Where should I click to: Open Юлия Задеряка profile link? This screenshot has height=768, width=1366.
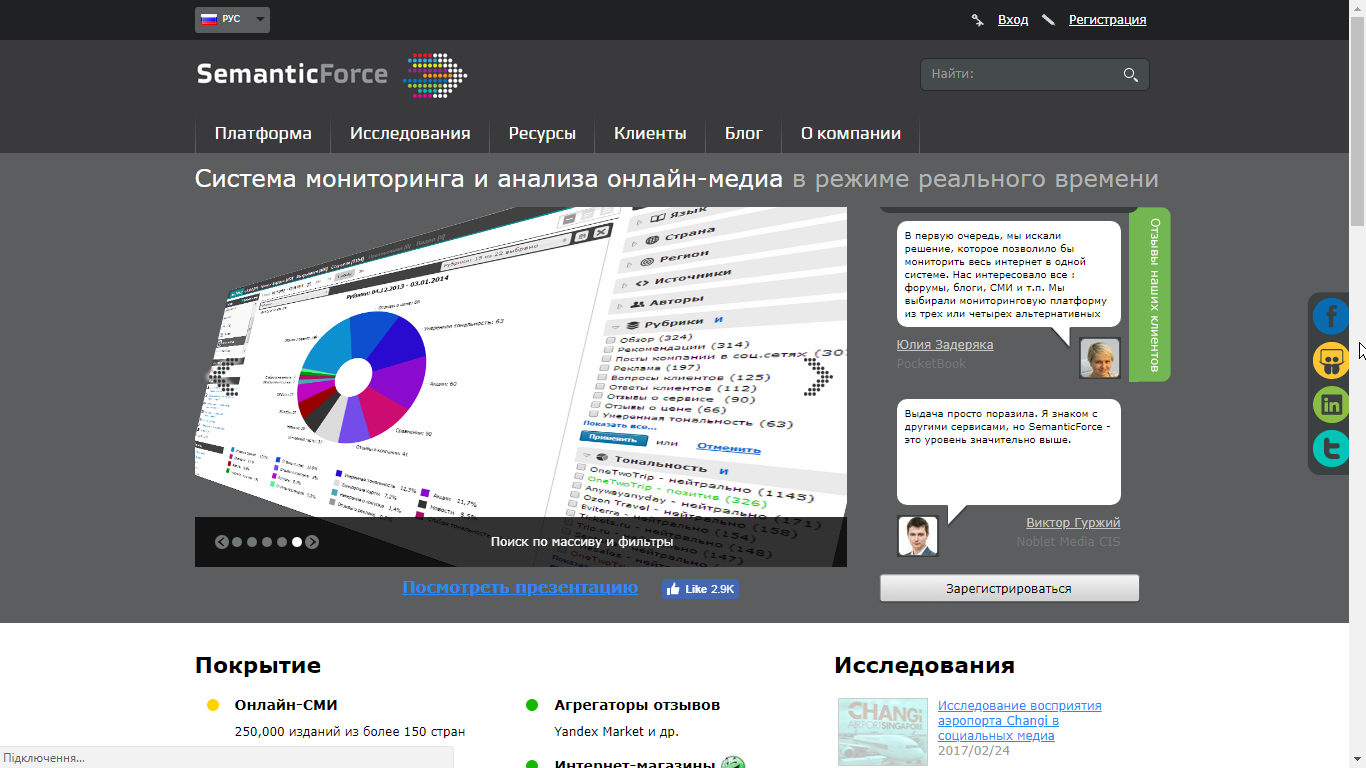(945, 345)
